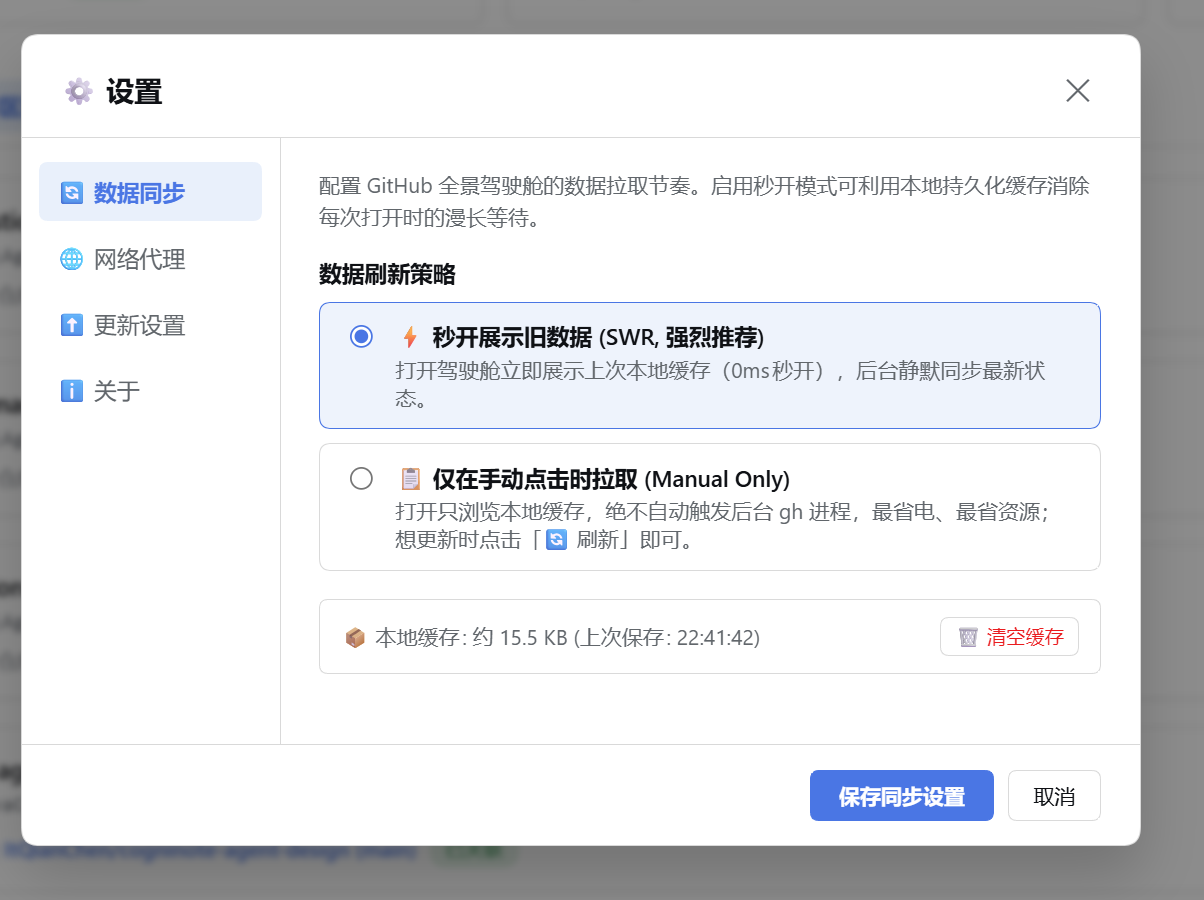This screenshot has height=900, width=1204.
Task: Click the intro paragraph starting 配置 GitHub
Action: click(704, 202)
